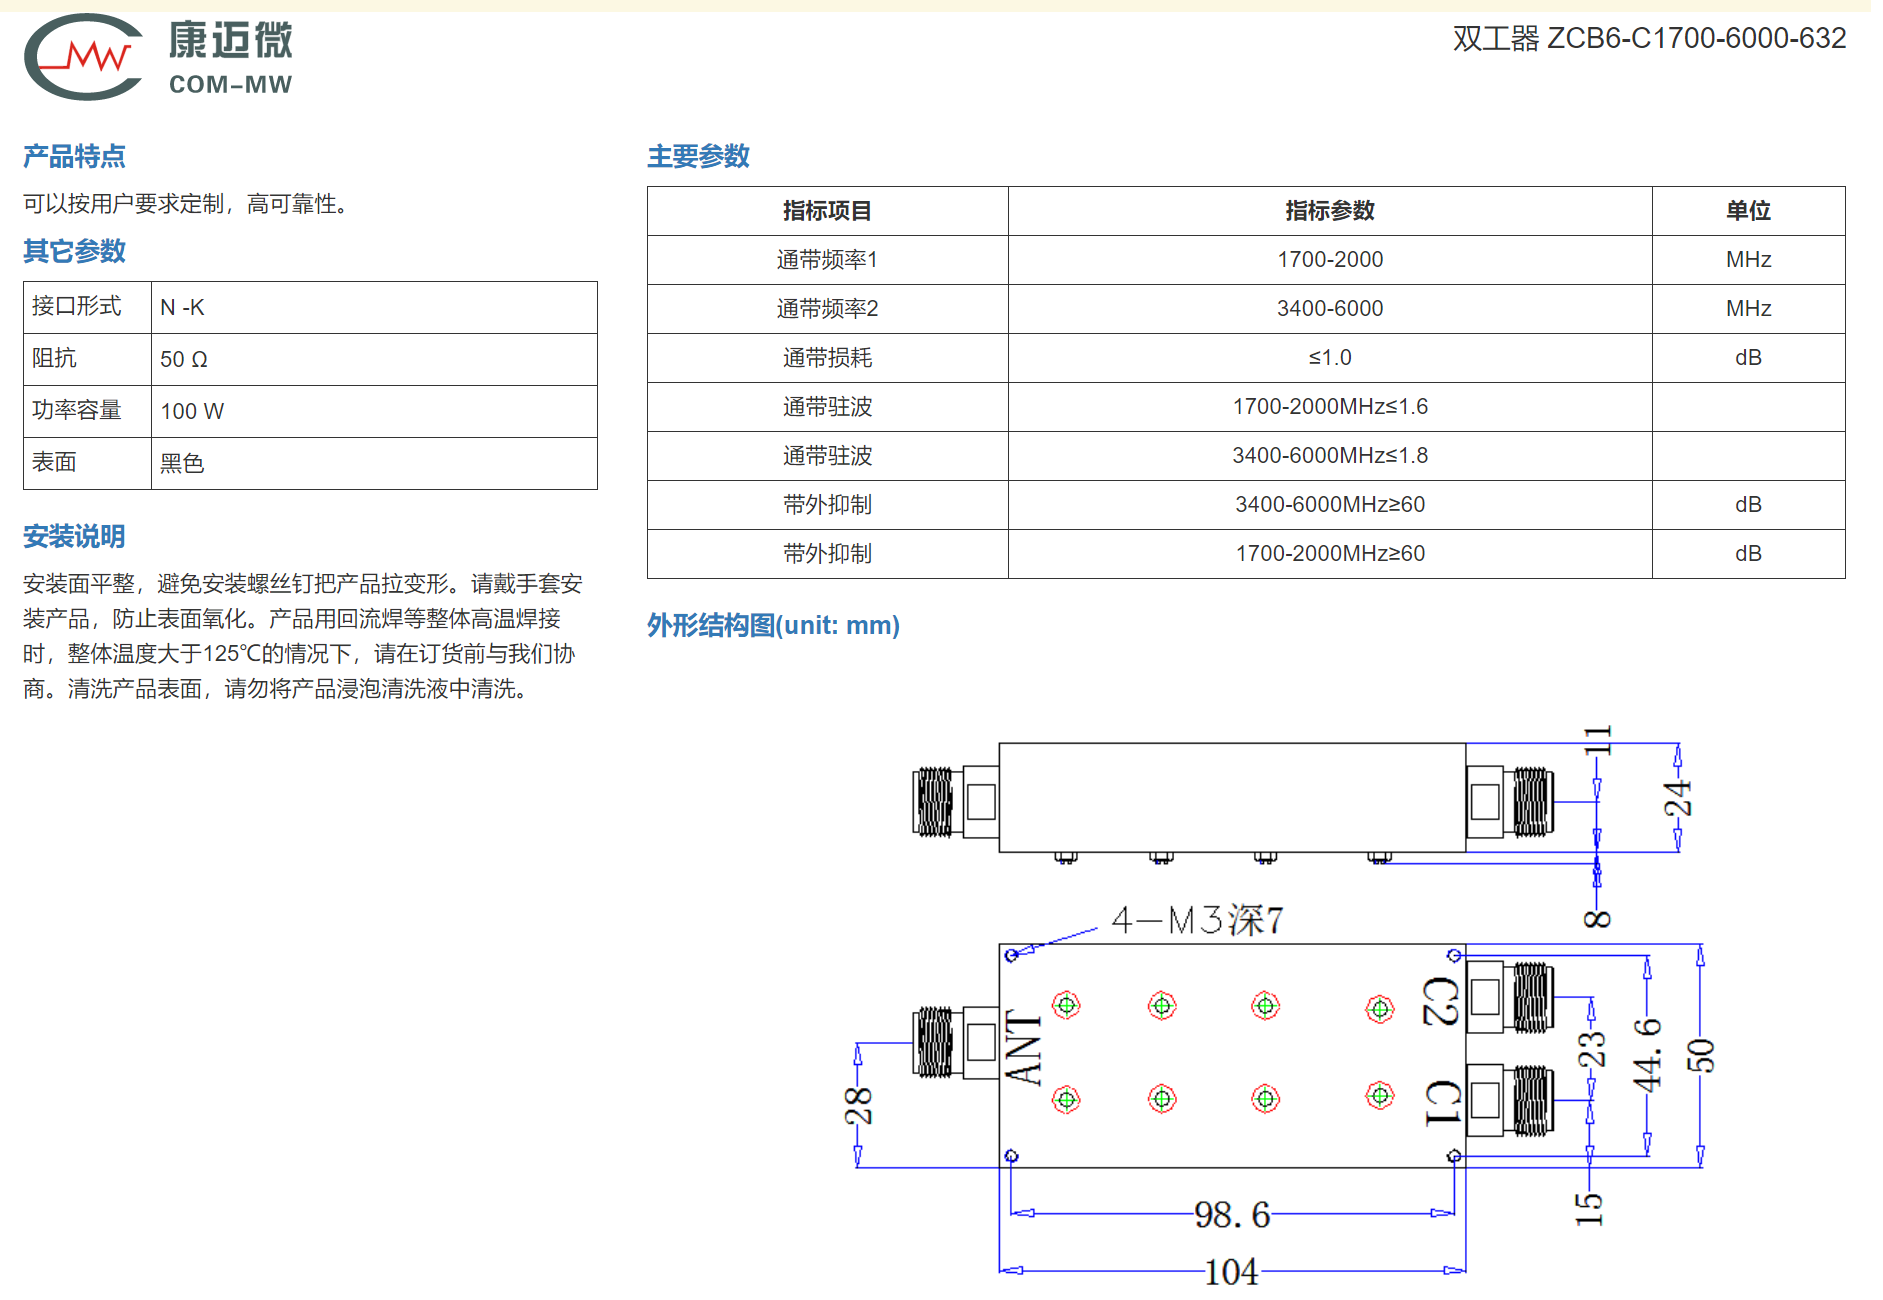Viewport: 1883px width, 1300px height.
Task: Click the C2 port label in drawing
Action: click(x=1441, y=1001)
